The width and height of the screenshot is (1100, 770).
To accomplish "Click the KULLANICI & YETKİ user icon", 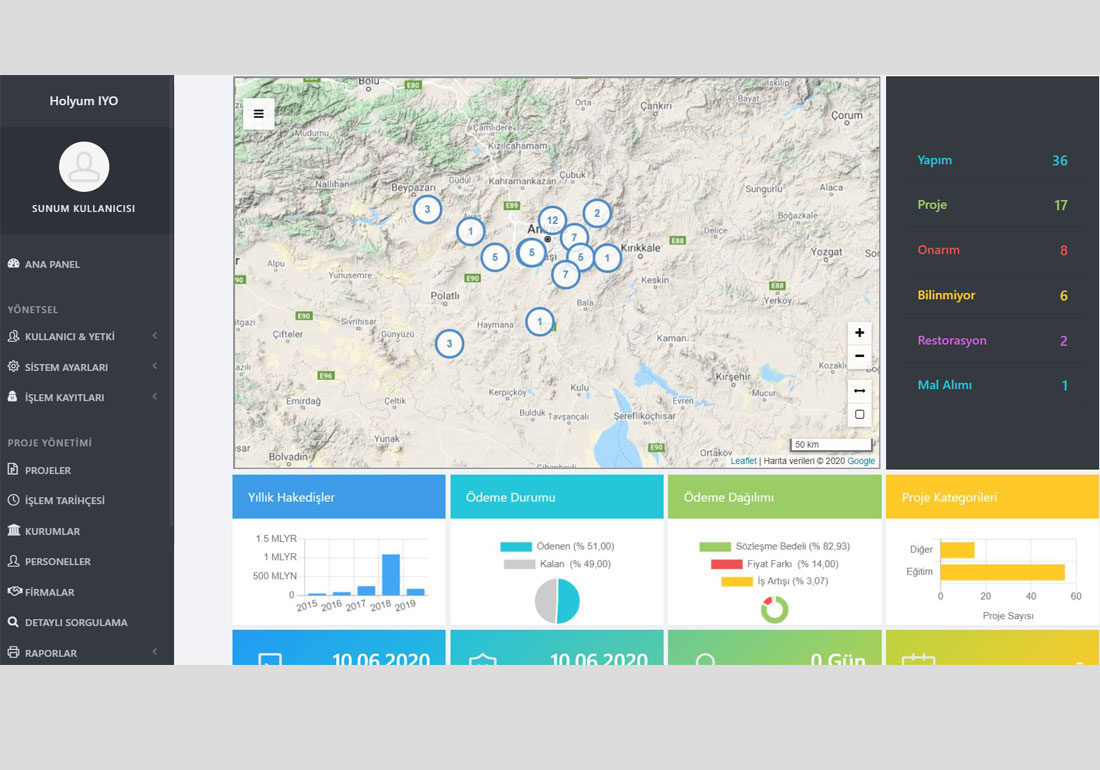I will tap(13, 336).
